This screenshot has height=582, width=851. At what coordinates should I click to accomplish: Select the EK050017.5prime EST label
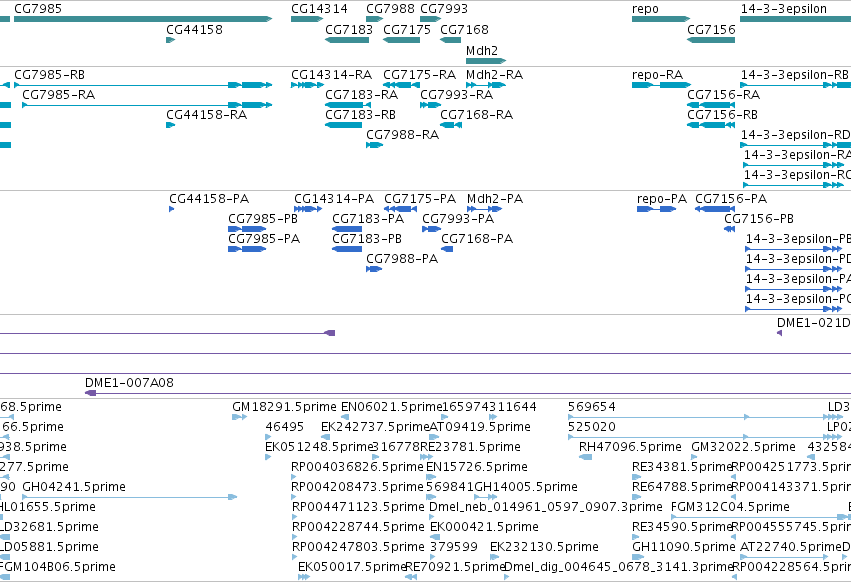[352, 567]
